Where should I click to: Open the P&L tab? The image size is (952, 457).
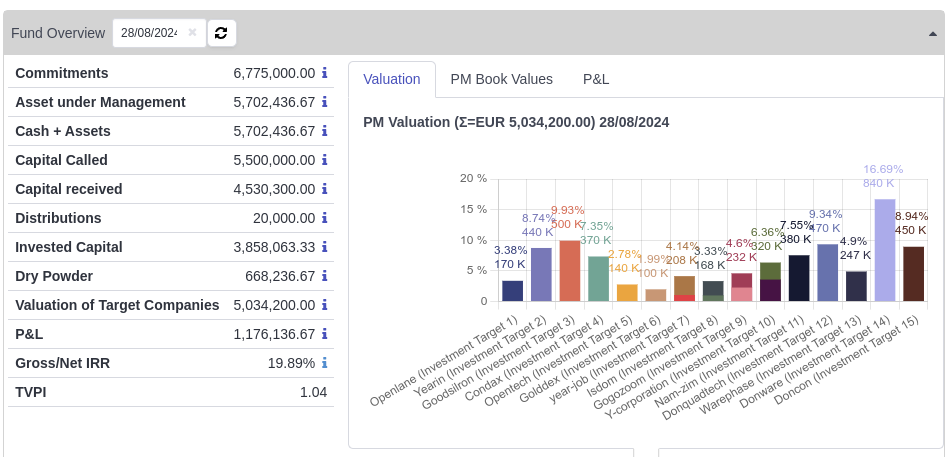[596, 79]
